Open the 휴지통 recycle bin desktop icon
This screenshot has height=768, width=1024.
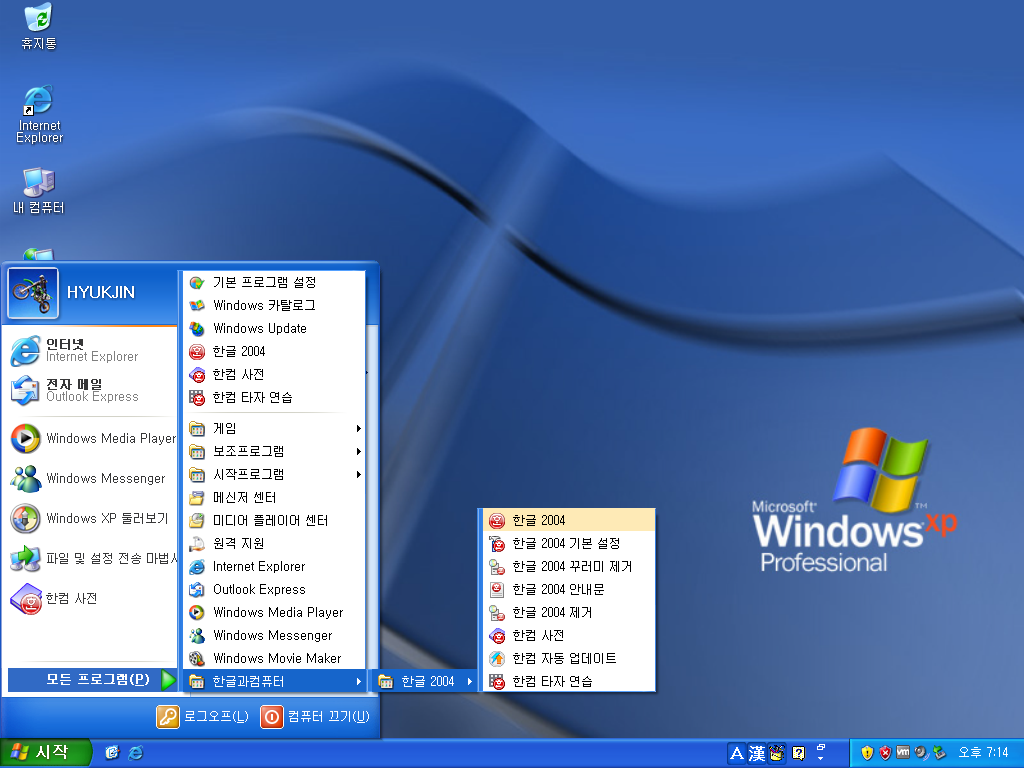[x=39, y=26]
